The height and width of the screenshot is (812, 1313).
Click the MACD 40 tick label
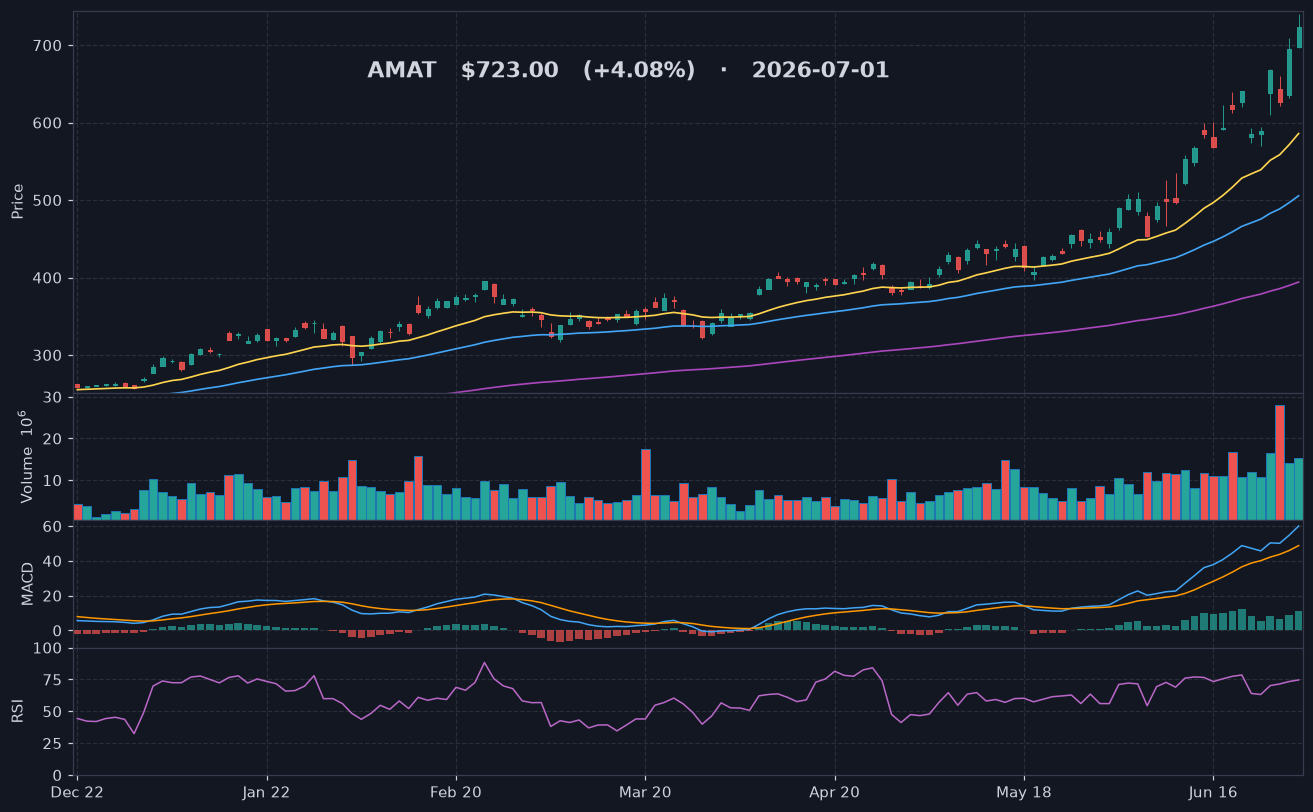click(x=54, y=562)
